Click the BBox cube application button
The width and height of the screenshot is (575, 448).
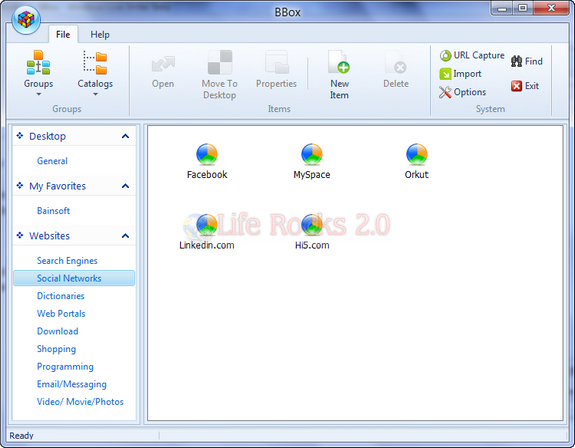click(x=26, y=19)
